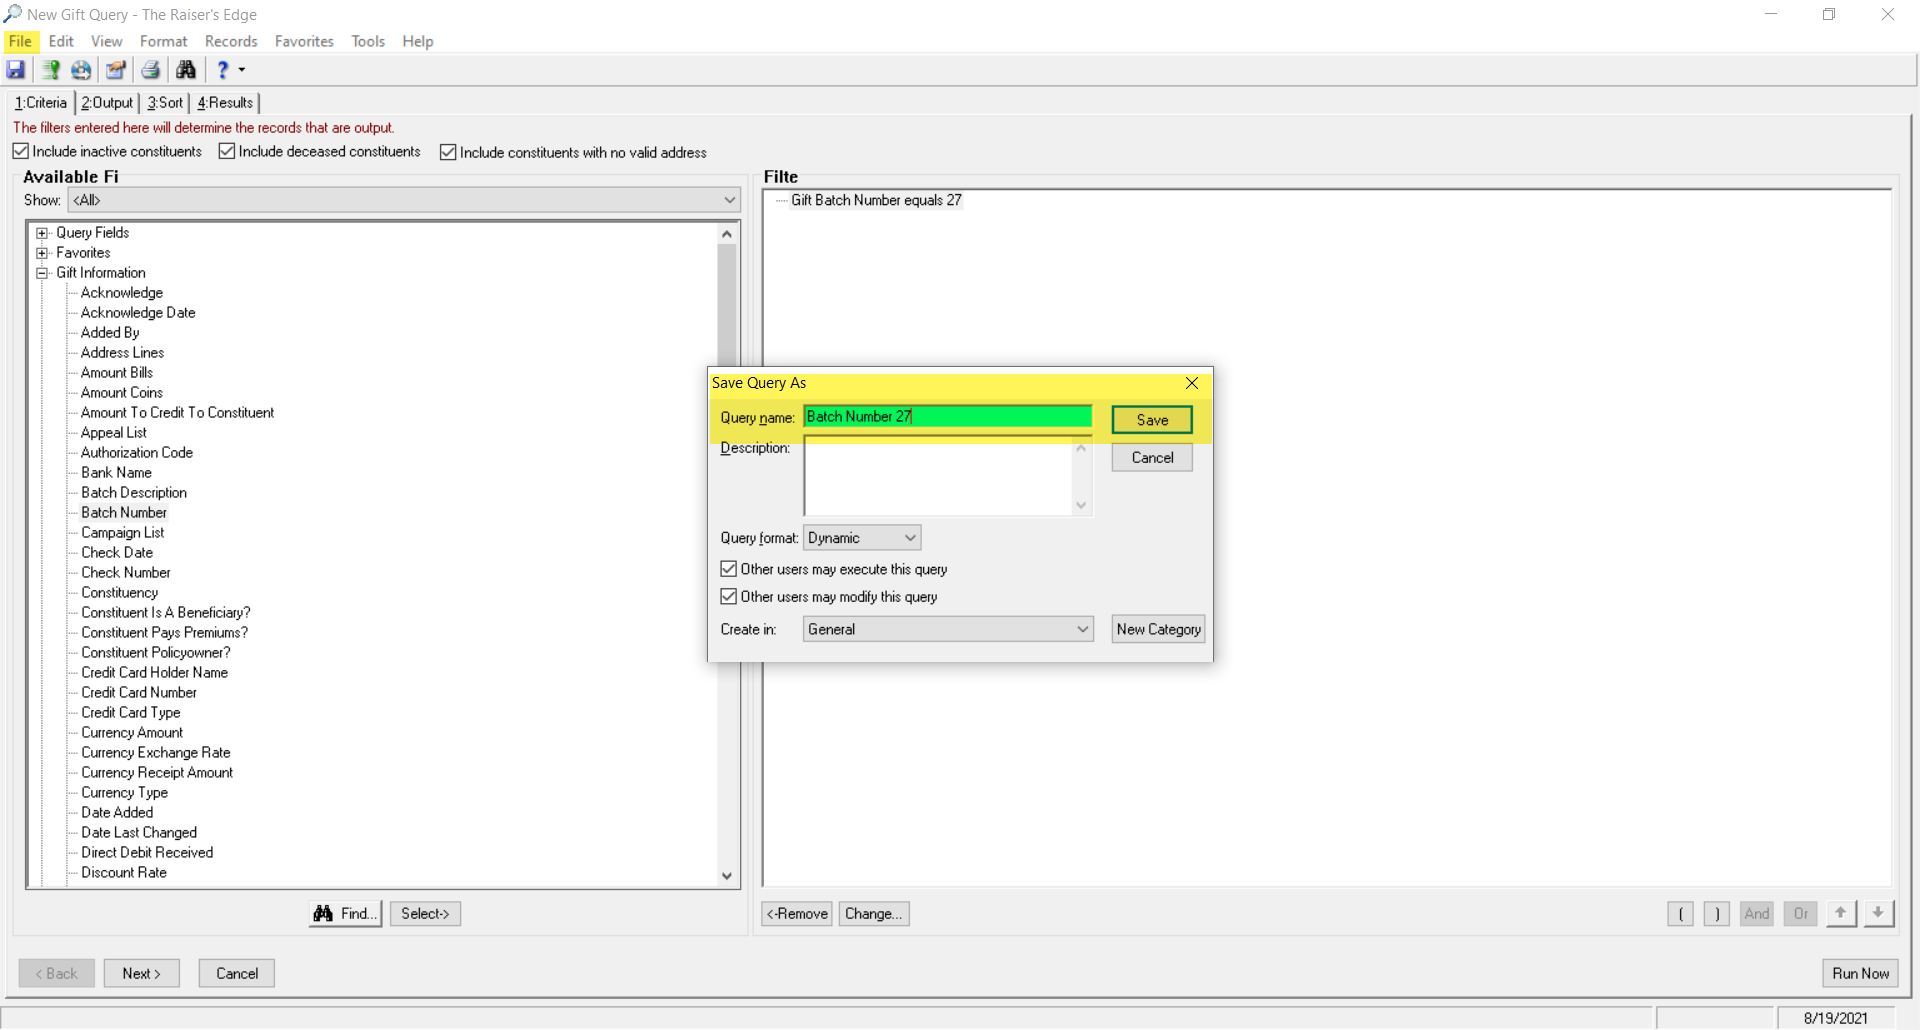Toggle Include deceased constituents checkbox
The height and width of the screenshot is (1030, 1920).
(x=227, y=151)
